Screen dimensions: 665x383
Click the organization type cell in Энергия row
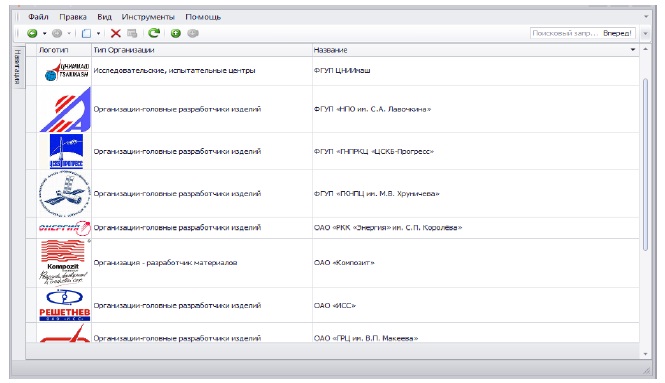tap(202, 228)
